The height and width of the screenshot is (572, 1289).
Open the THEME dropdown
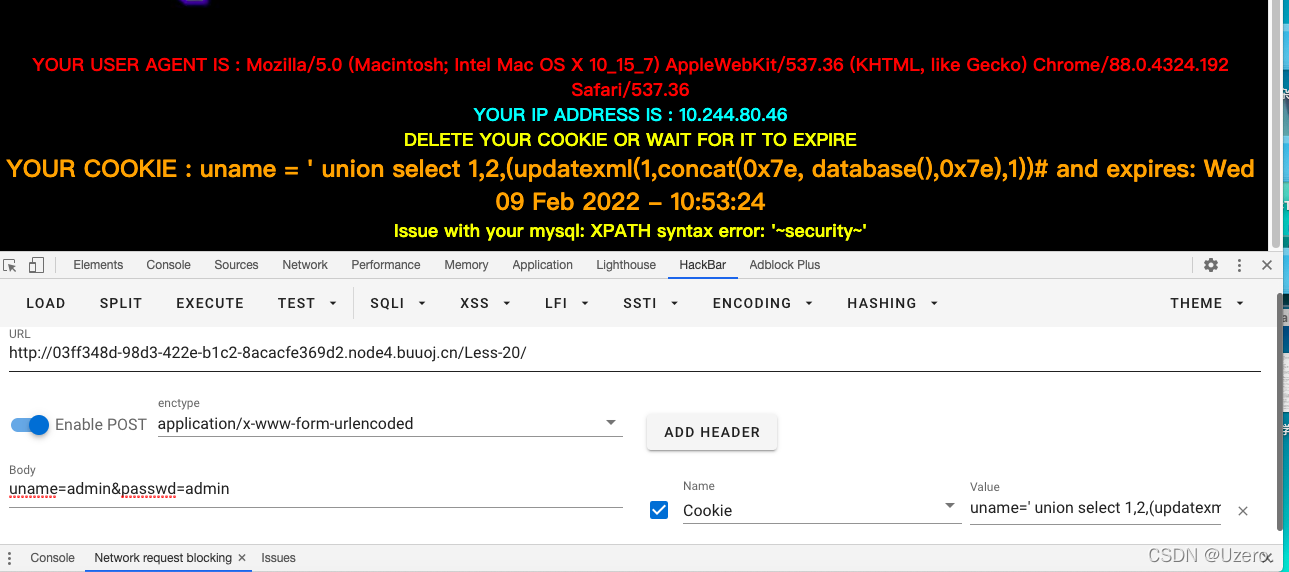pyautogui.click(x=1207, y=303)
